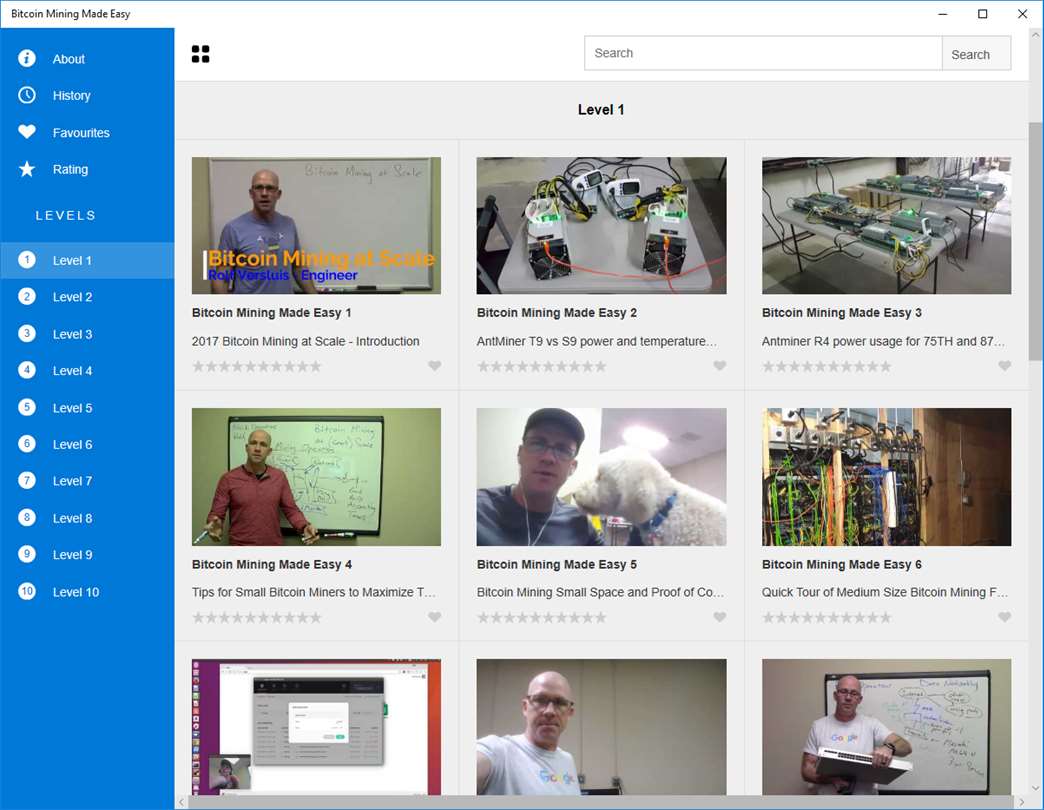Click the History clock icon
The width and height of the screenshot is (1044, 810).
click(x=27, y=95)
